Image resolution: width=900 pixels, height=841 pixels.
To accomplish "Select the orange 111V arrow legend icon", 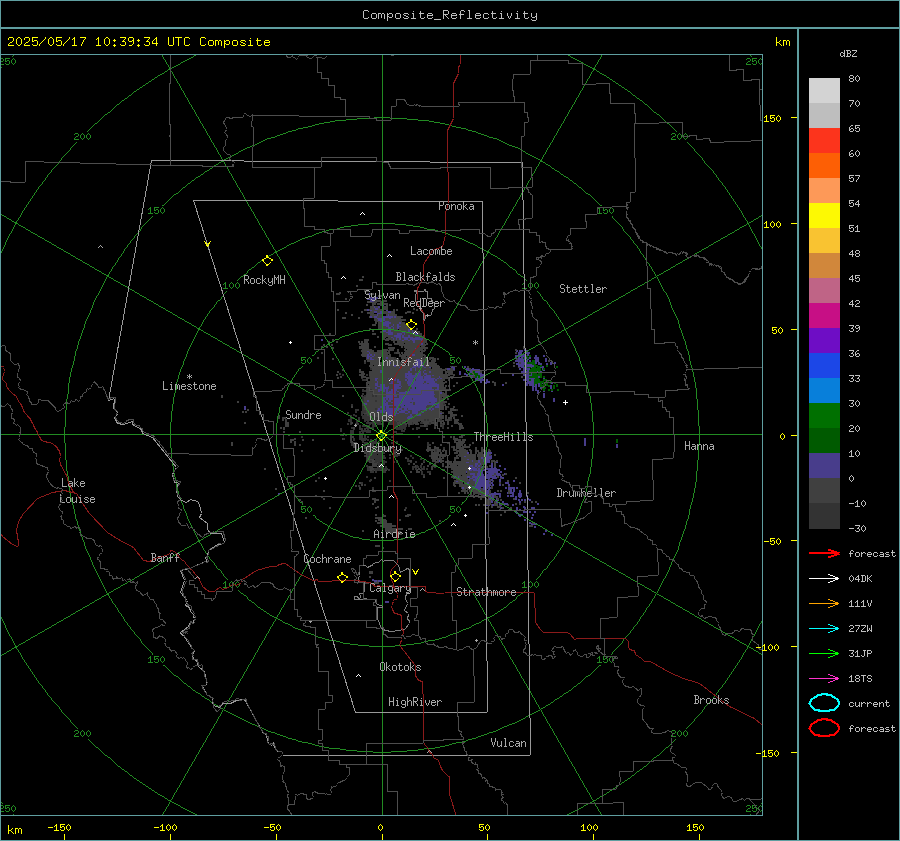I will tap(824, 603).
